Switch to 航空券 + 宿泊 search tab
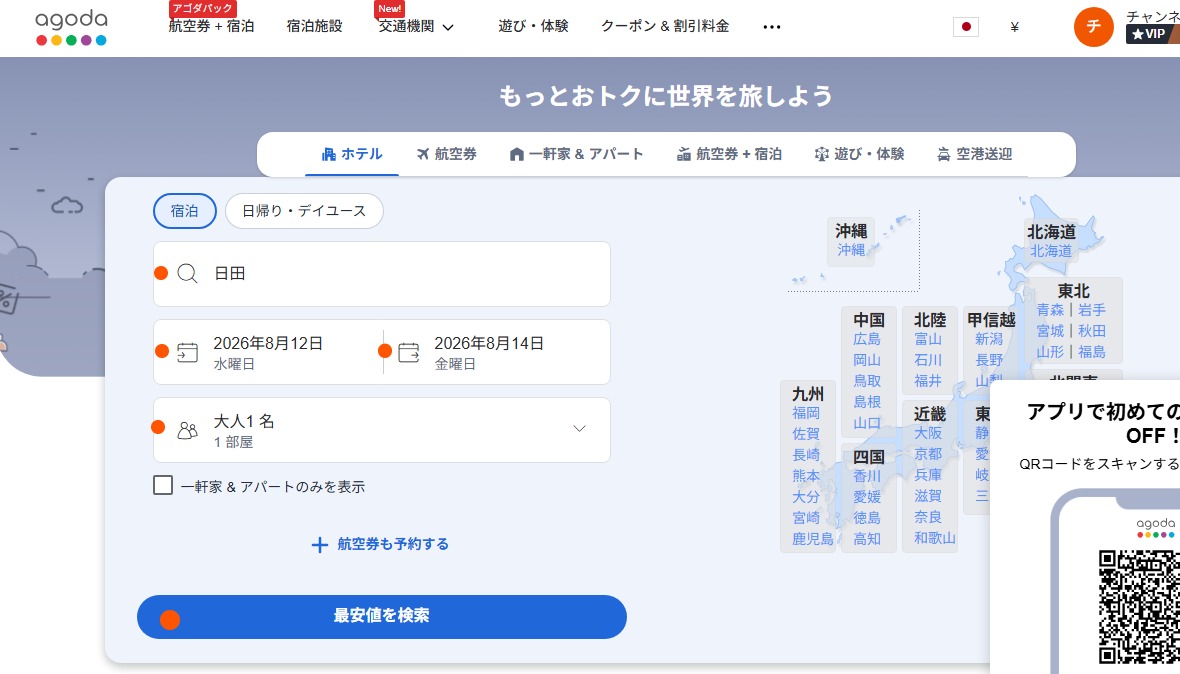1180x674 pixels. pyautogui.click(x=728, y=154)
